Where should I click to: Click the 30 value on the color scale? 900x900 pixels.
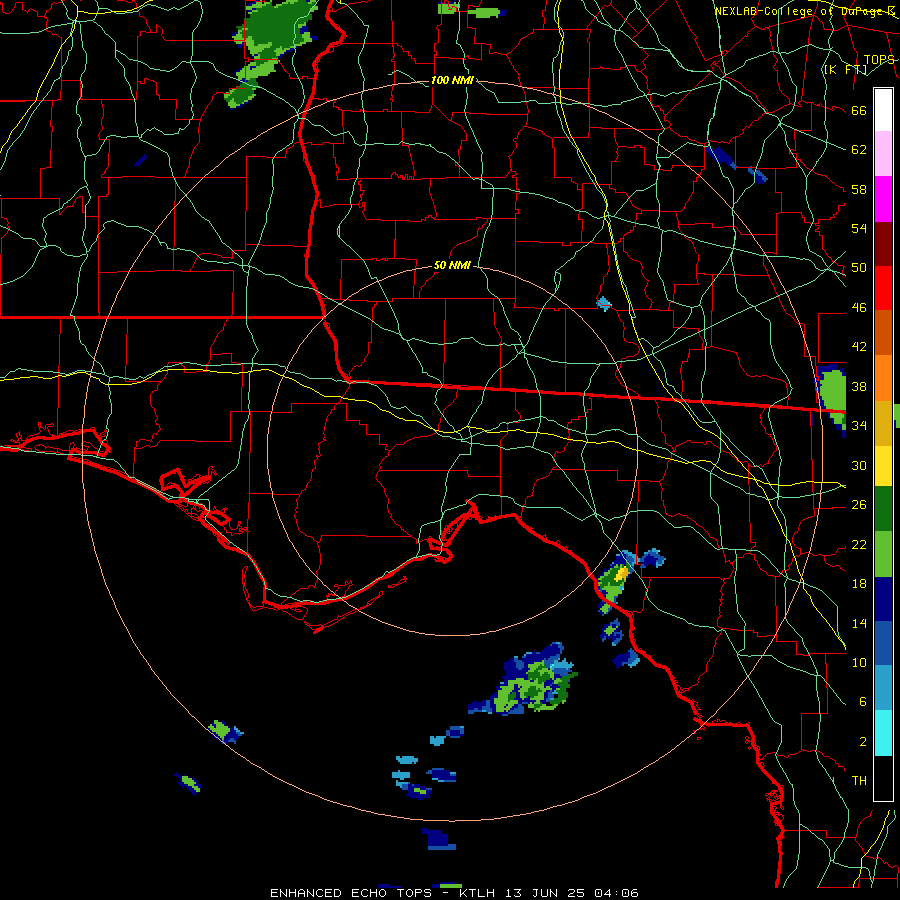point(859,465)
